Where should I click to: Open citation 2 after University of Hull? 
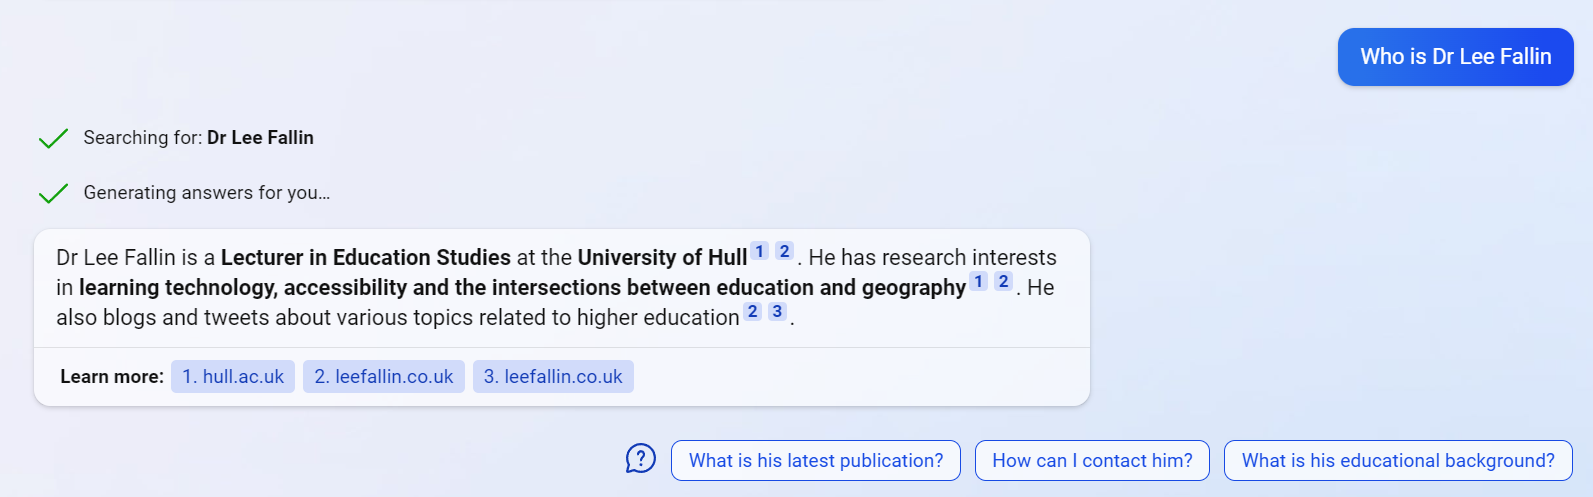click(x=785, y=252)
